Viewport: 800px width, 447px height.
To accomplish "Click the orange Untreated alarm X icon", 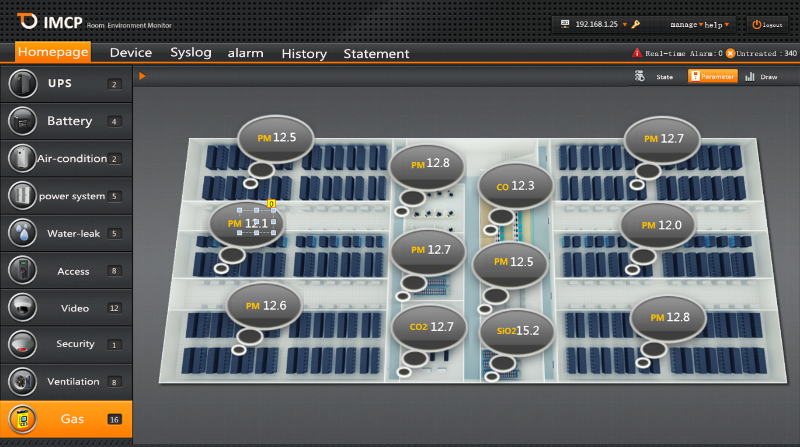I will 730,53.
